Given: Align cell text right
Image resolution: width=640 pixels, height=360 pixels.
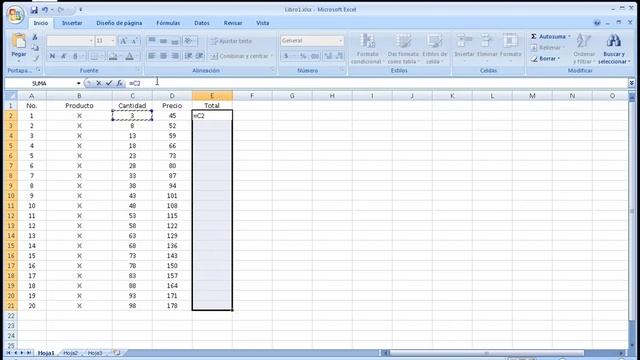Looking at the screenshot, I should 175,56.
